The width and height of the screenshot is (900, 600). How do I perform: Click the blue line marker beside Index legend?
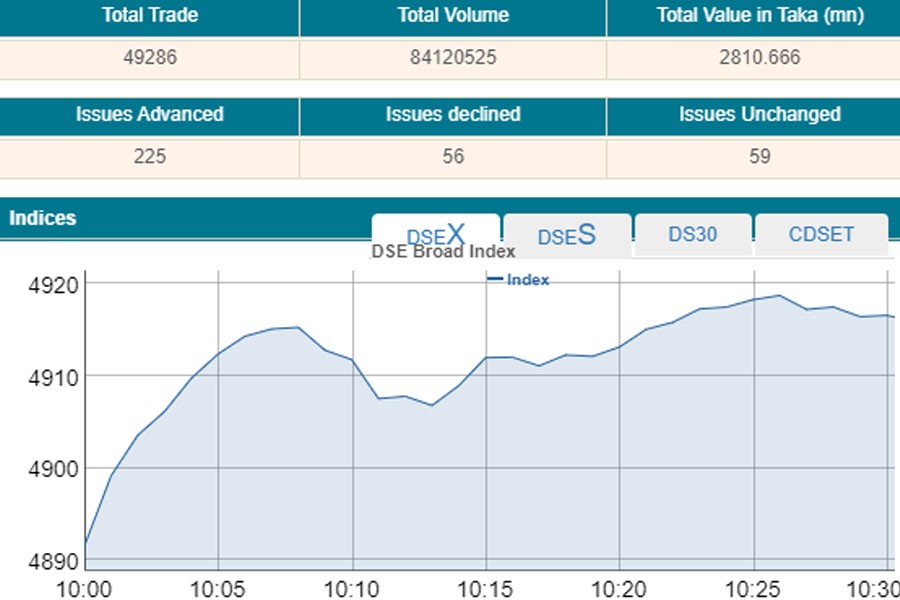pyautogui.click(x=495, y=280)
